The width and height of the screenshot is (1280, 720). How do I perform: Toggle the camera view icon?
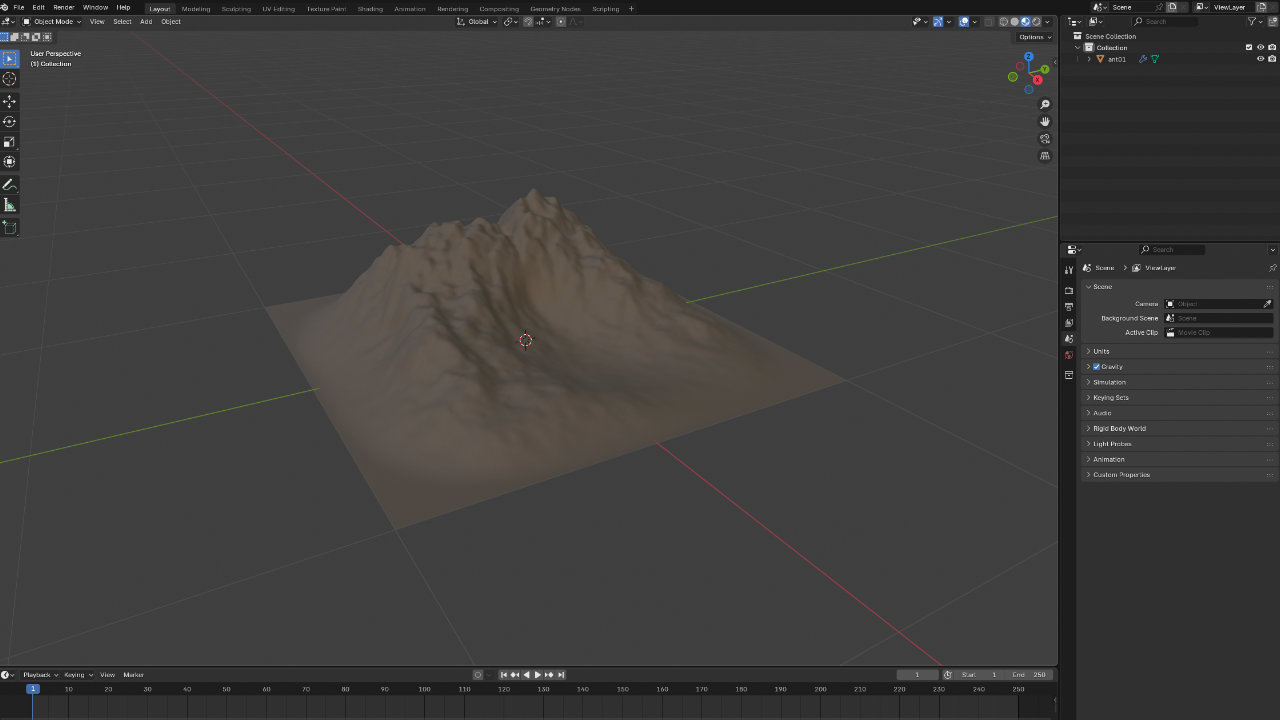[x=1045, y=139]
